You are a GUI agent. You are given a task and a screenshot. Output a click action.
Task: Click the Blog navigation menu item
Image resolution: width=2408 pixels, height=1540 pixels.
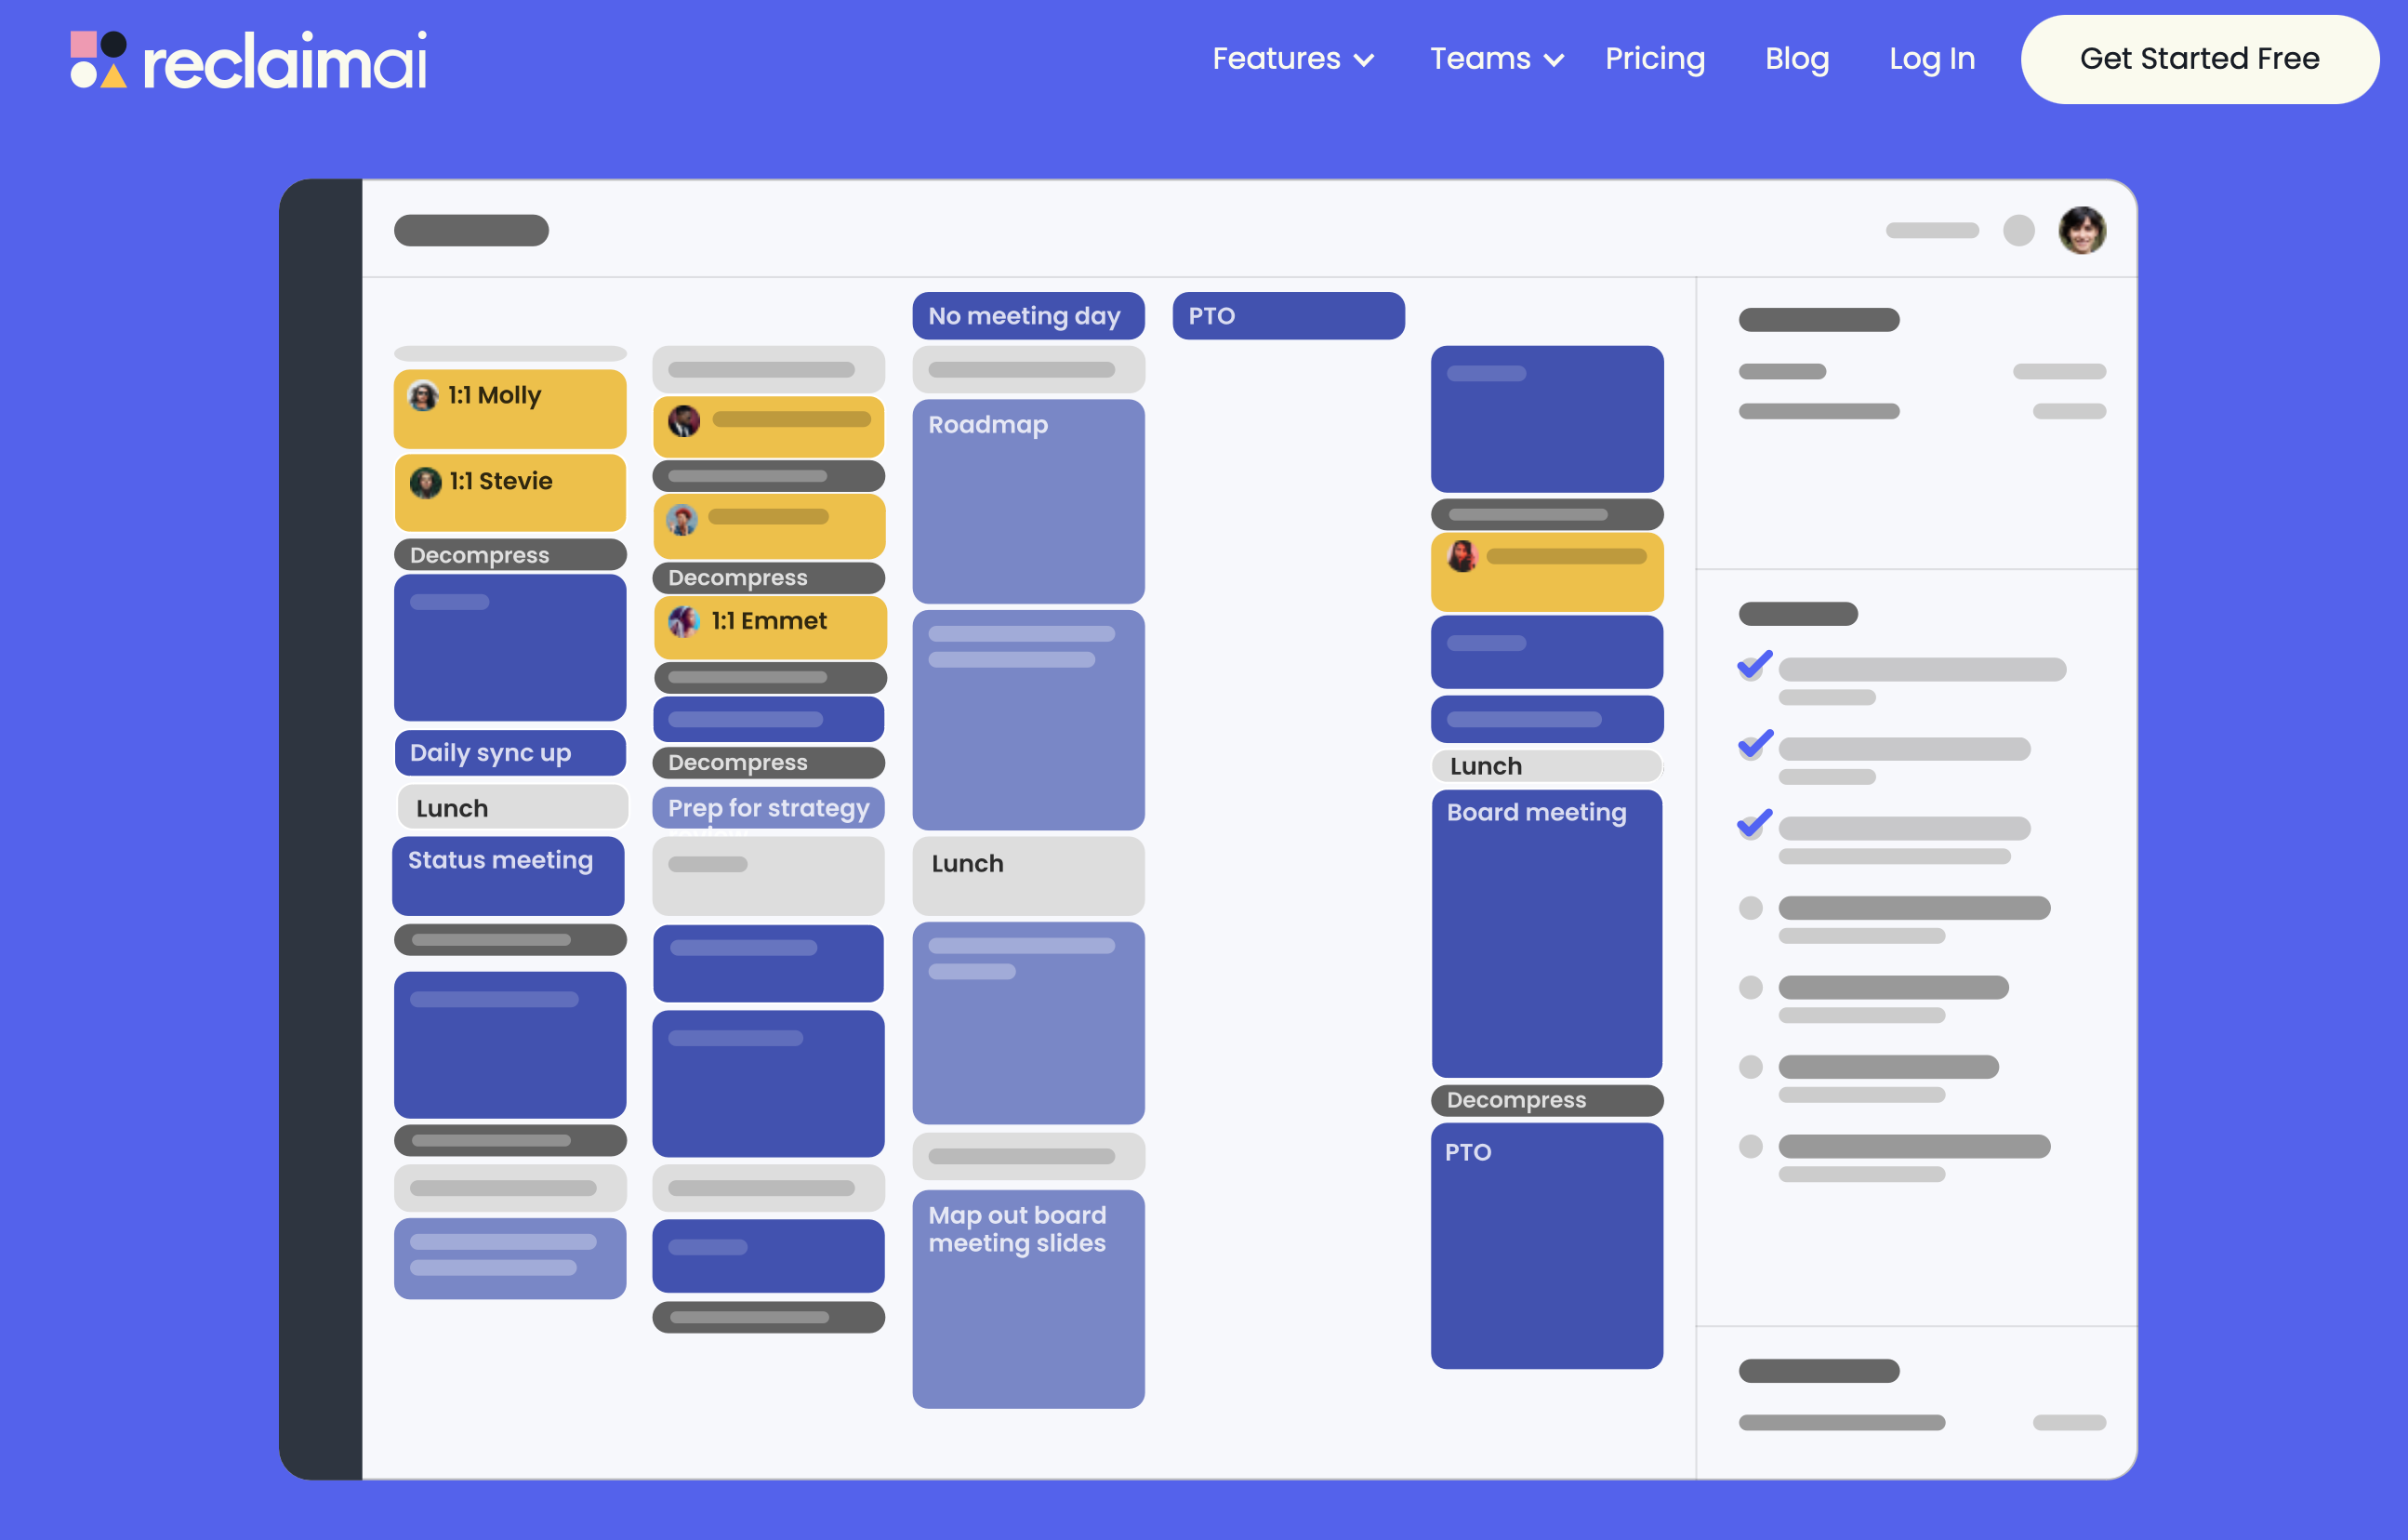1797,58
